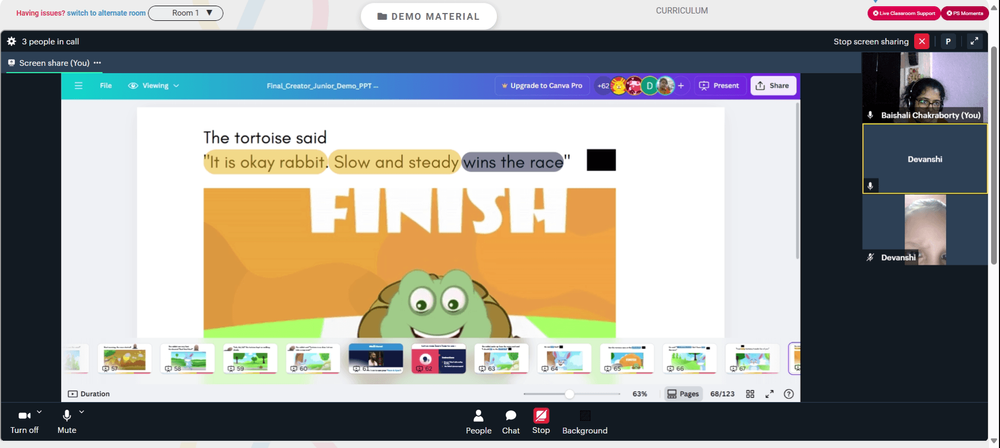The width and height of the screenshot is (1000, 448).
Task: Select slide thumbnail 66
Action: 689,359
